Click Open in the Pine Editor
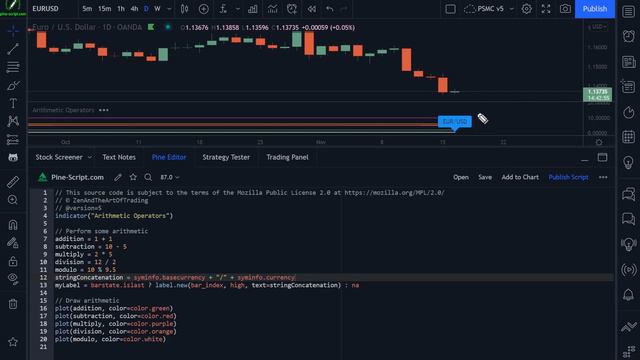Viewport: 640px width, 360px height. [x=460, y=177]
